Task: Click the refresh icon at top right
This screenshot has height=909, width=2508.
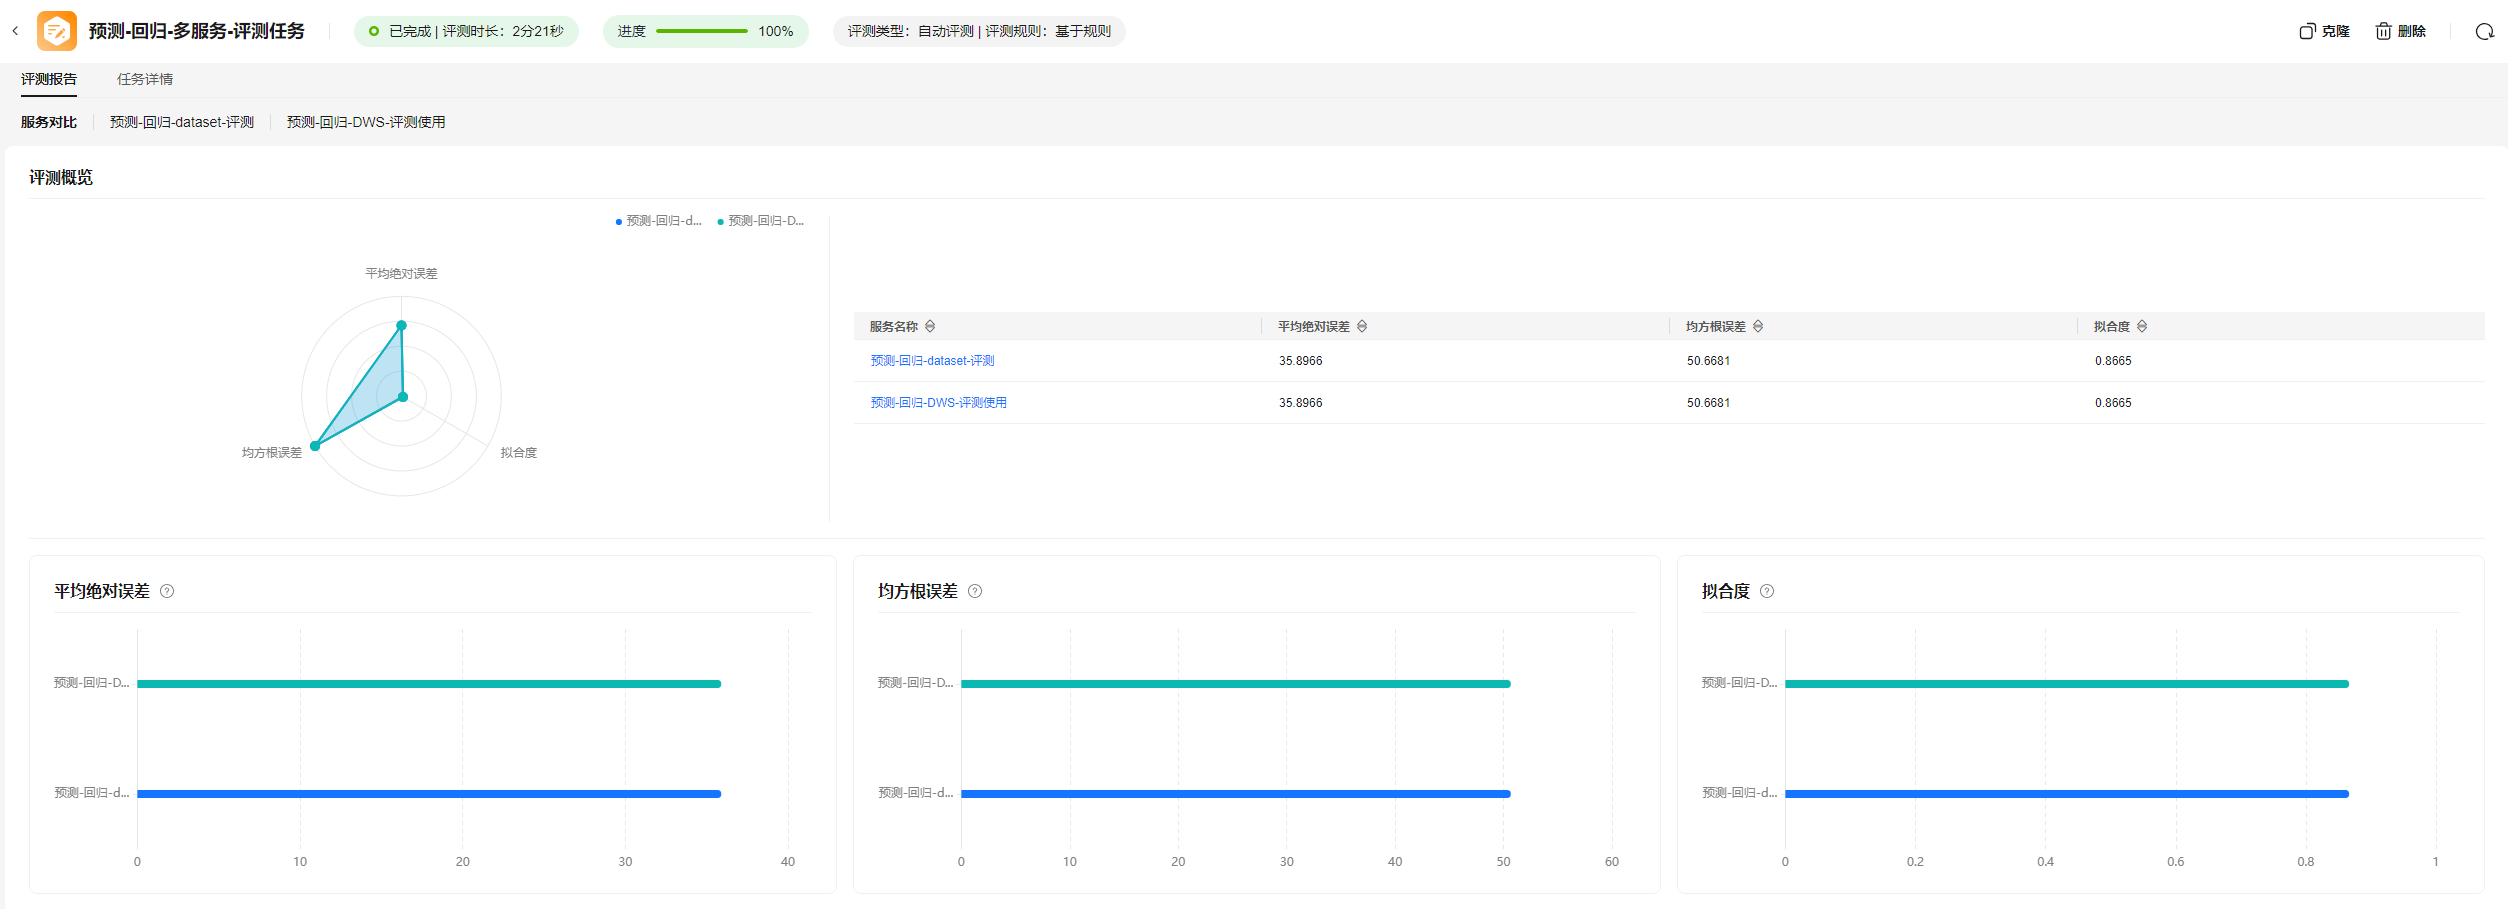Action: coord(2484,32)
